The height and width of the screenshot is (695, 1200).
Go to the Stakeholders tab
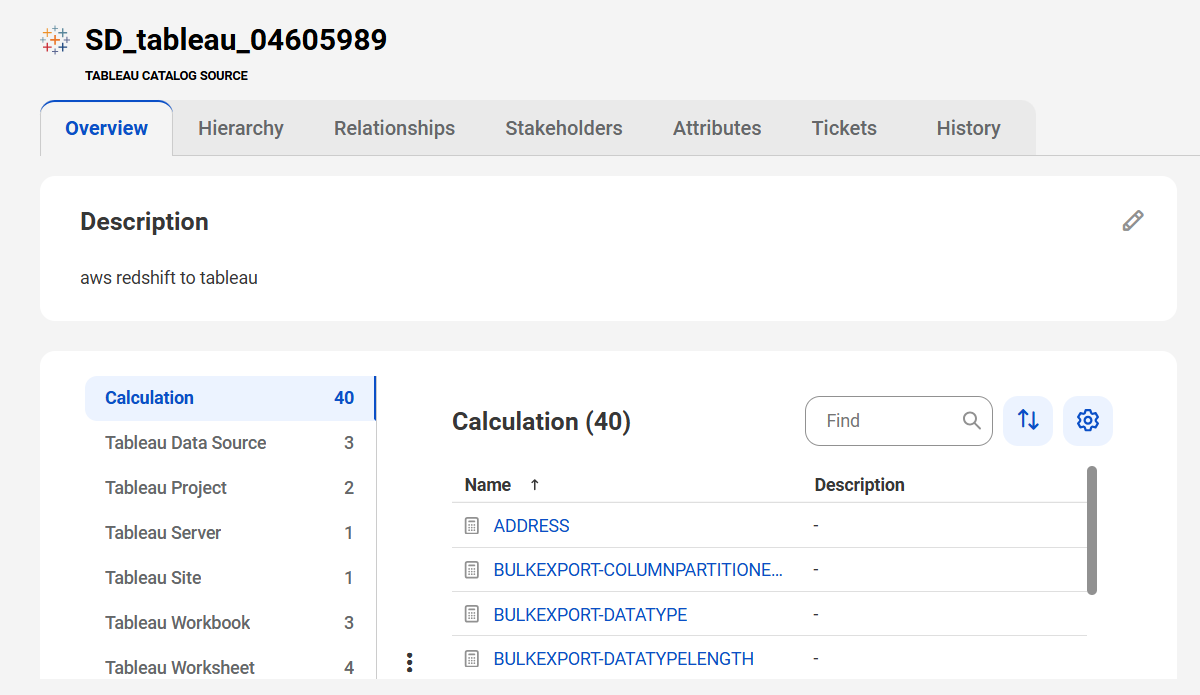click(564, 128)
